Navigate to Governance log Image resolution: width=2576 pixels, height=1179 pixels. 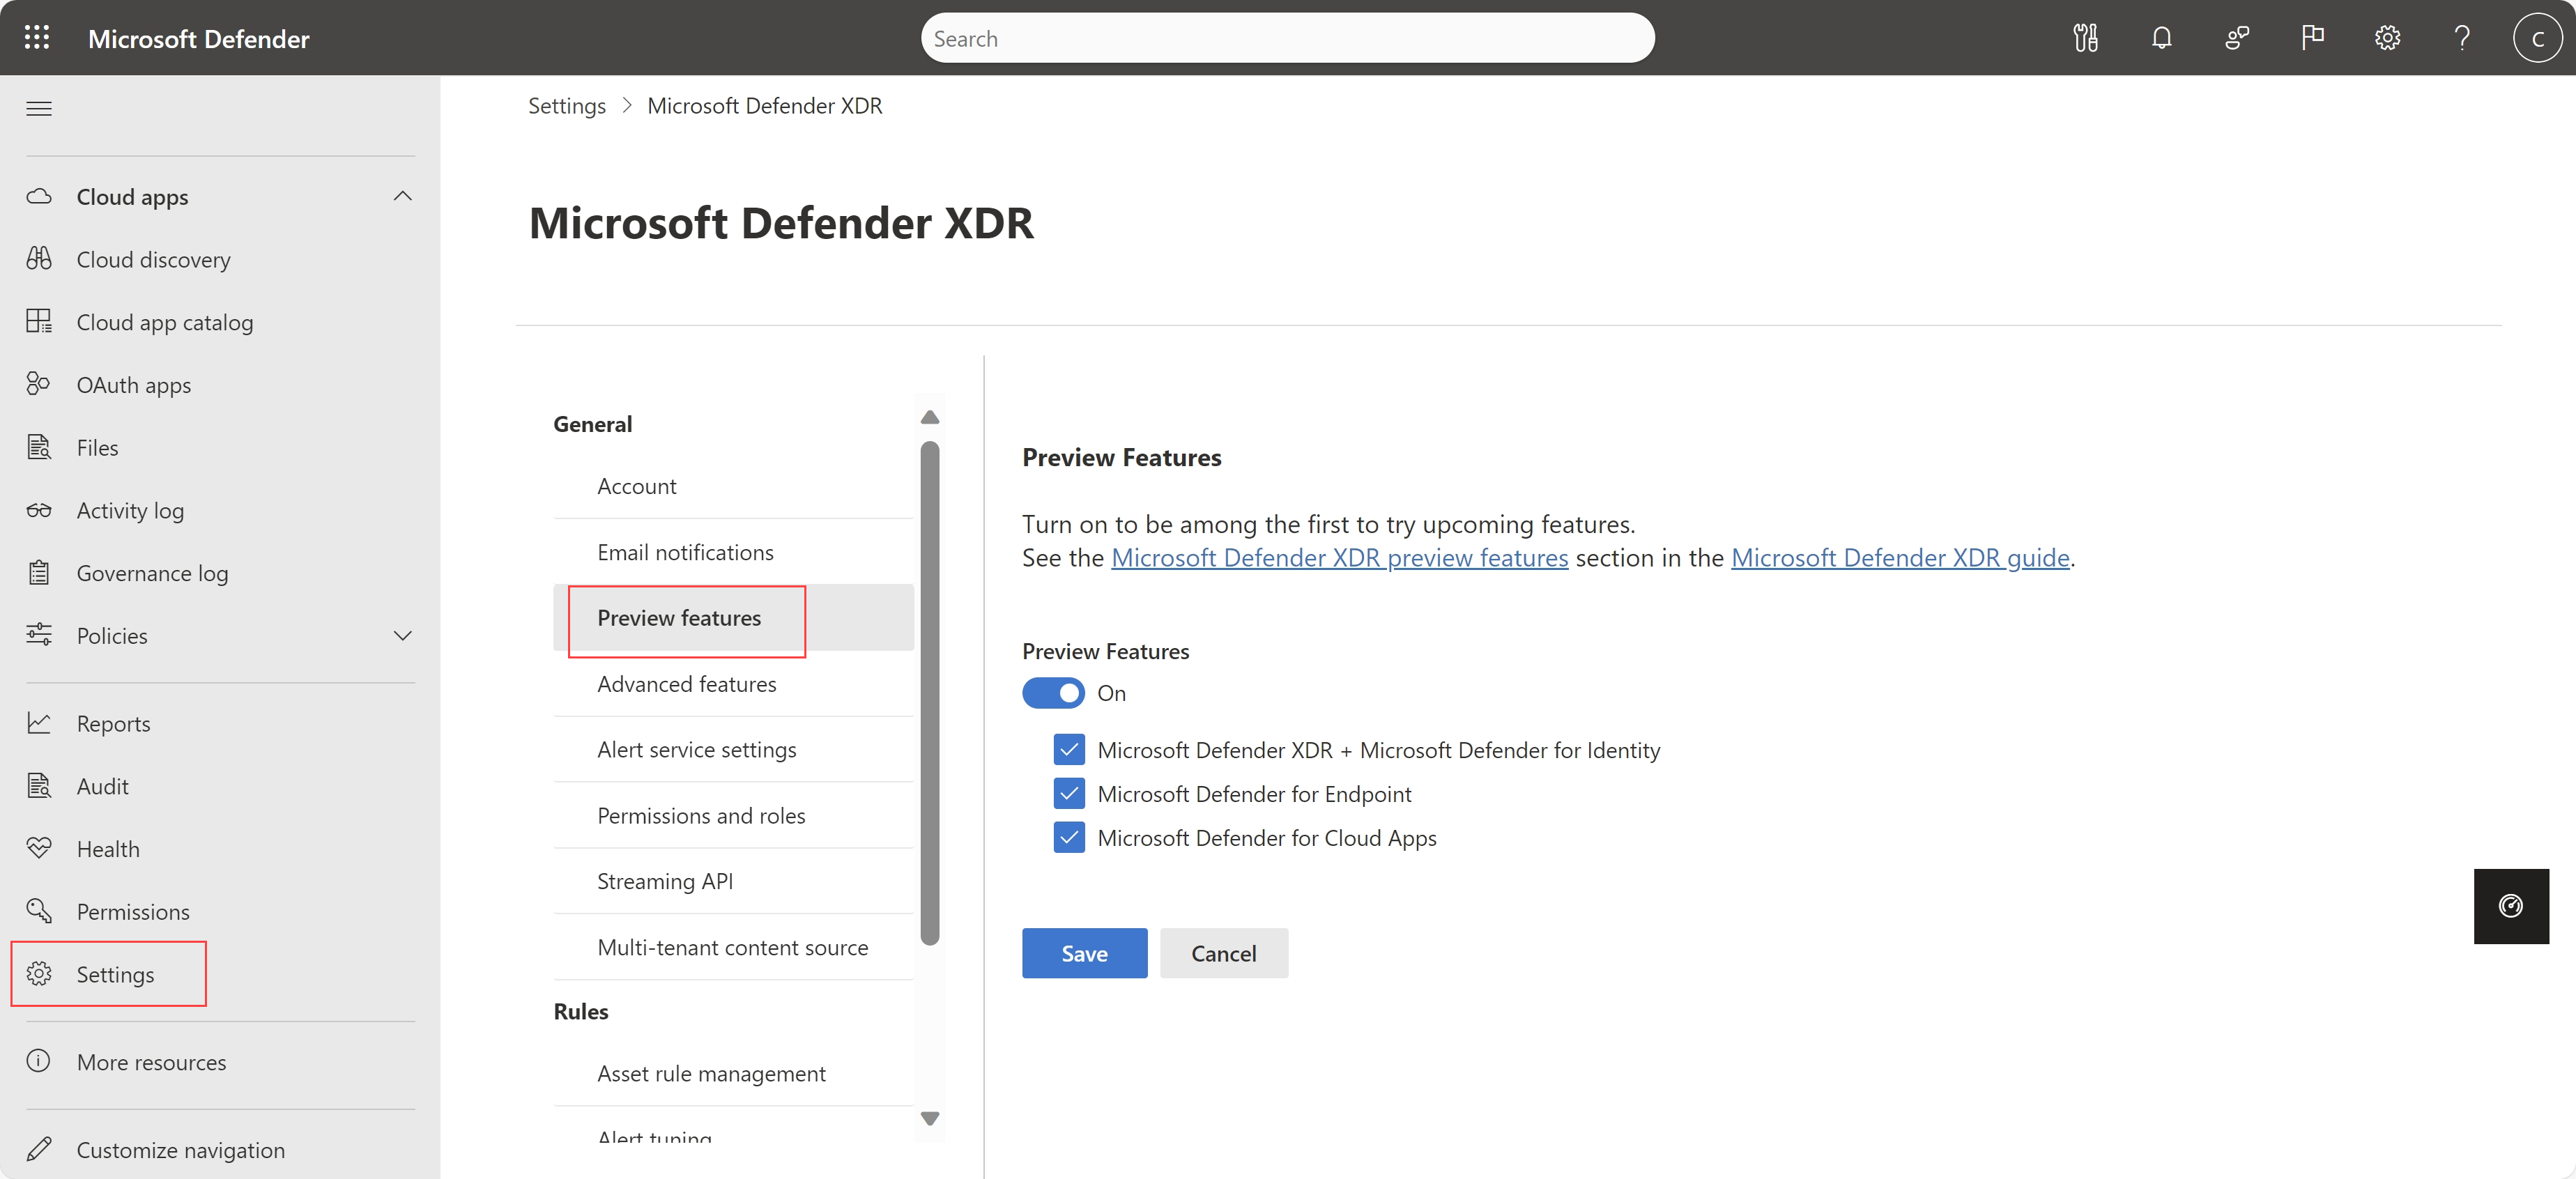point(153,573)
